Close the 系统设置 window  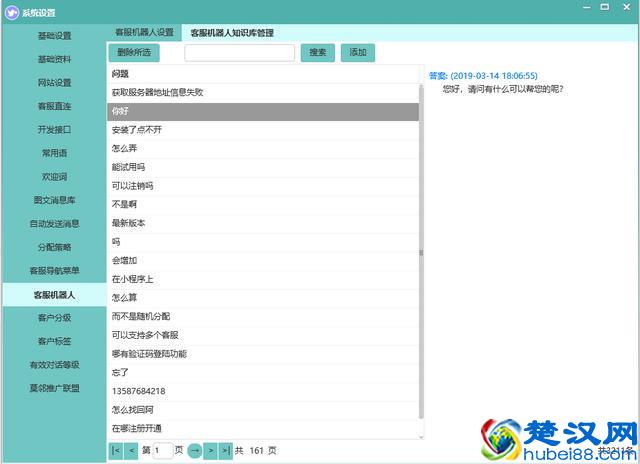[627, 7]
